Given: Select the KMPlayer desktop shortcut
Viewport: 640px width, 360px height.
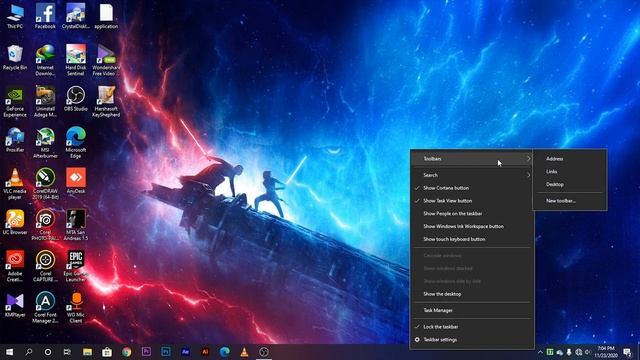Looking at the screenshot, I should tap(15, 305).
